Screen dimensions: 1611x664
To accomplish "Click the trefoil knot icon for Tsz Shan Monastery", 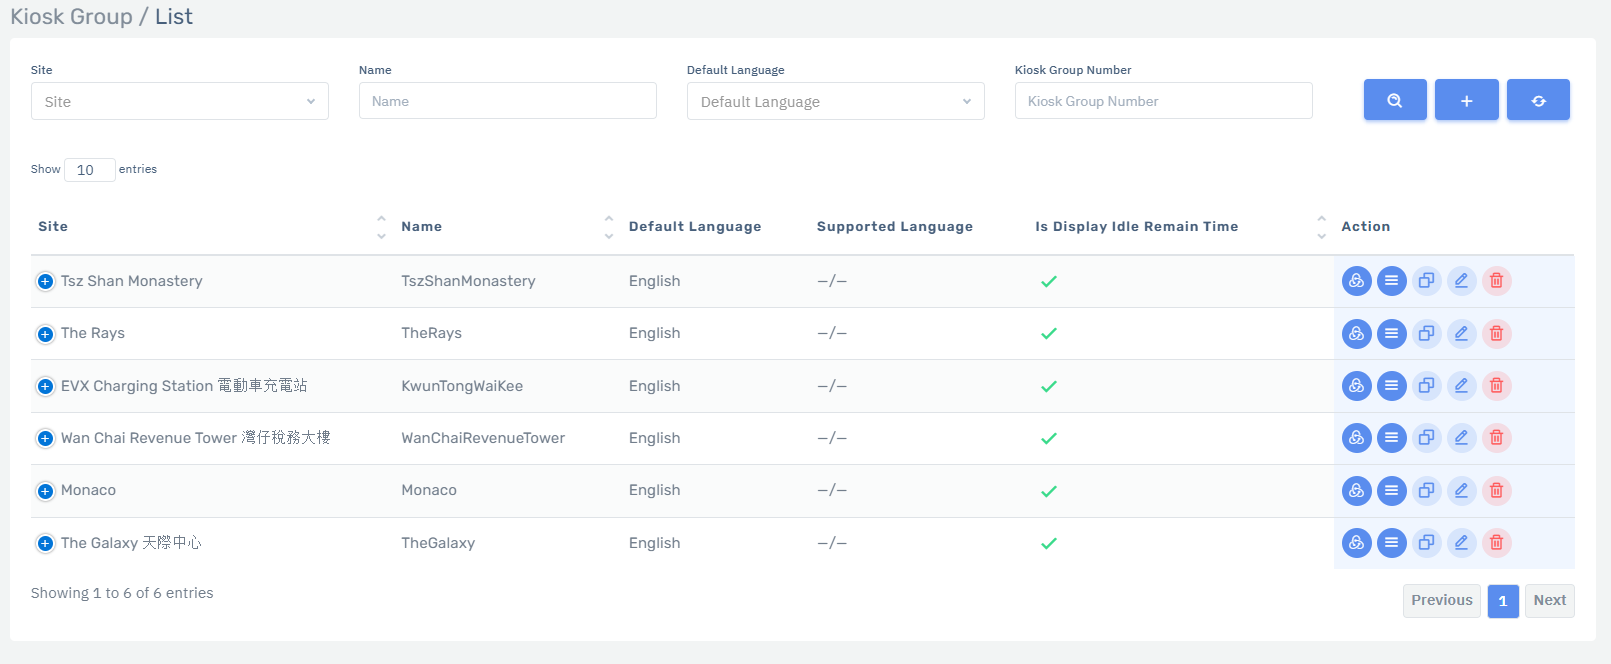I will [x=1356, y=281].
